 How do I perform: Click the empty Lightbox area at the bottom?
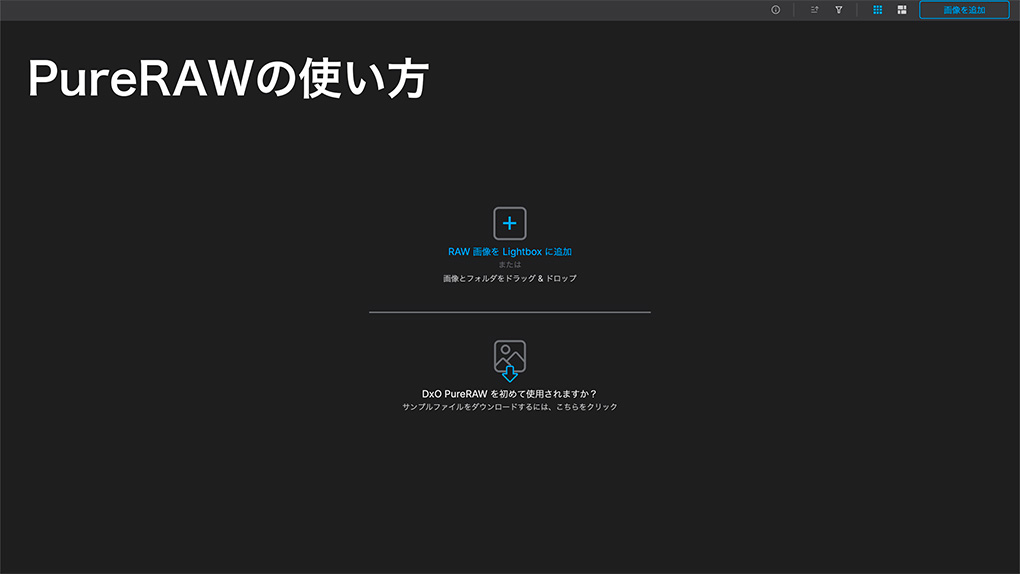pos(509,510)
